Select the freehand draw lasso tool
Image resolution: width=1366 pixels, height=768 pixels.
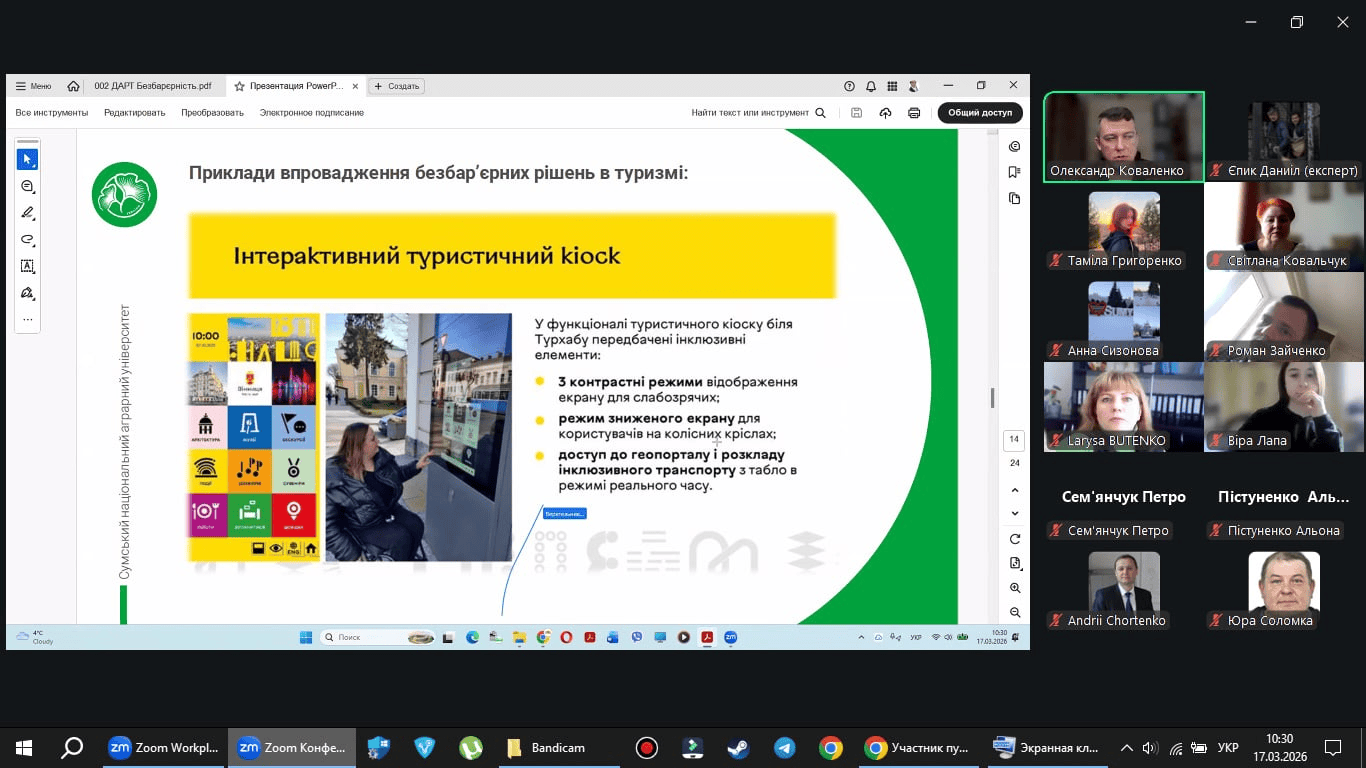(x=27, y=240)
